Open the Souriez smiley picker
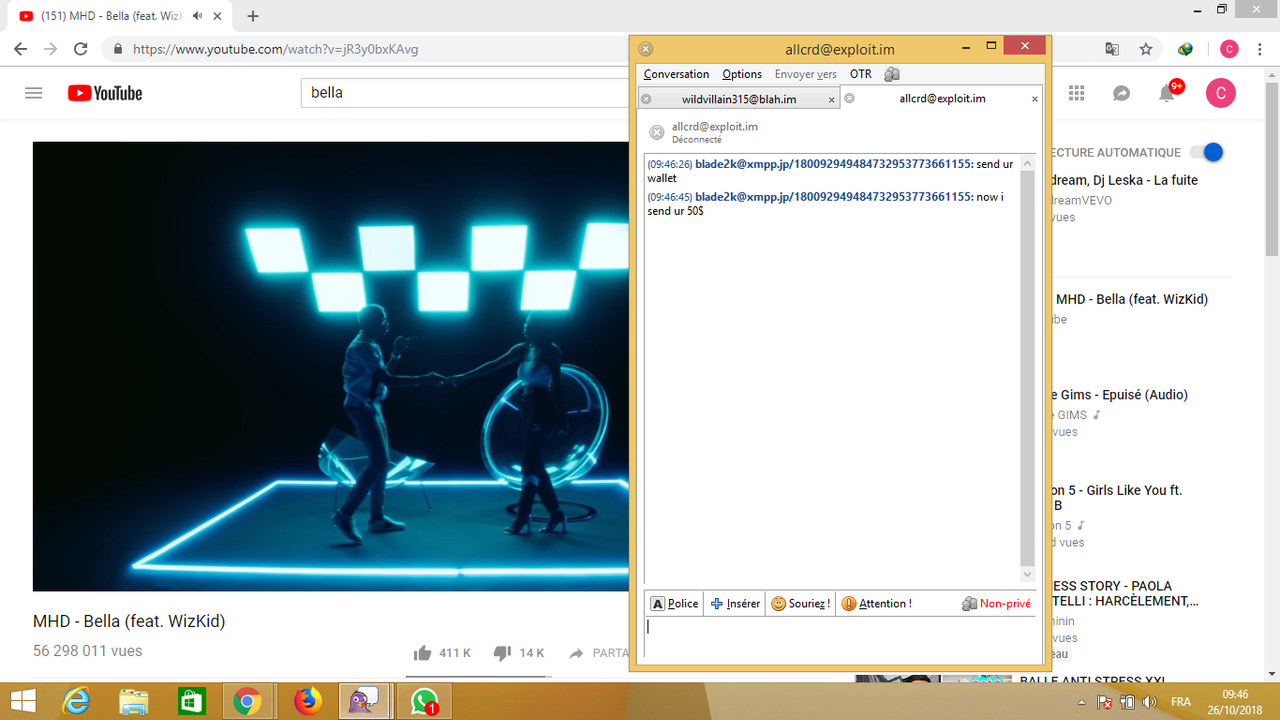The image size is (1280, 720). [801, 604]
